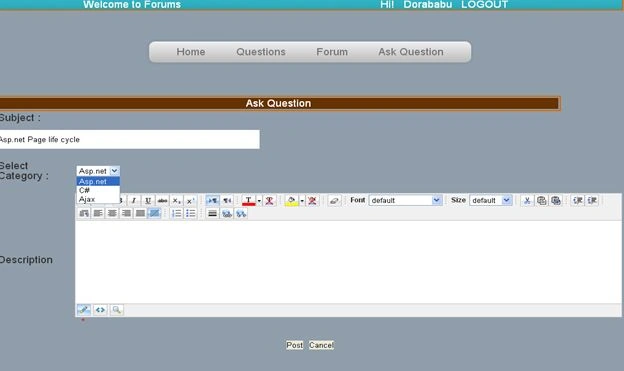This screenshot has height=371, width=624.
Task: Switch editor to Design mode
Action: pyautogui.click(x=84, y=310)
